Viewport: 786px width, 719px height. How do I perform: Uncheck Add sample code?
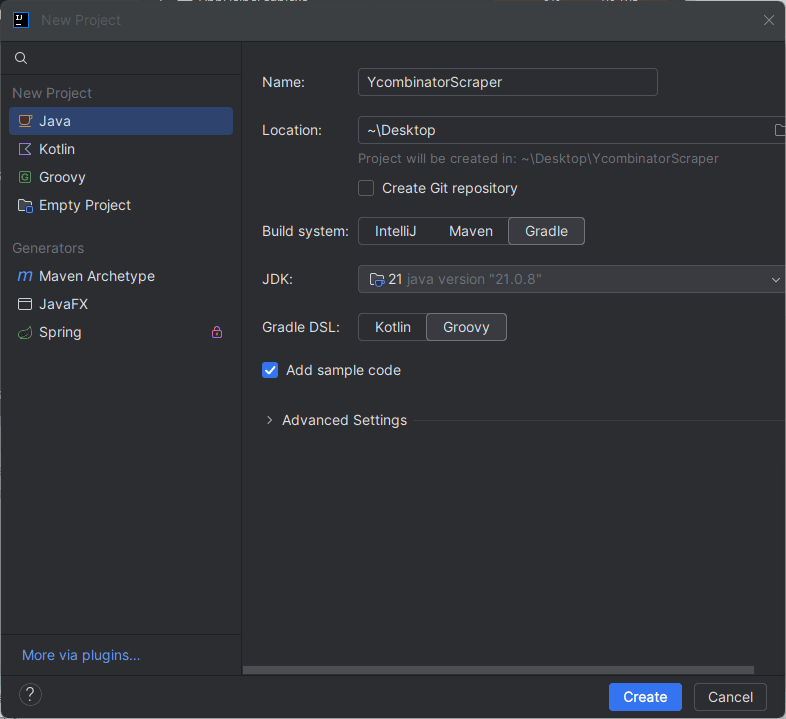[x=270, y=370]
